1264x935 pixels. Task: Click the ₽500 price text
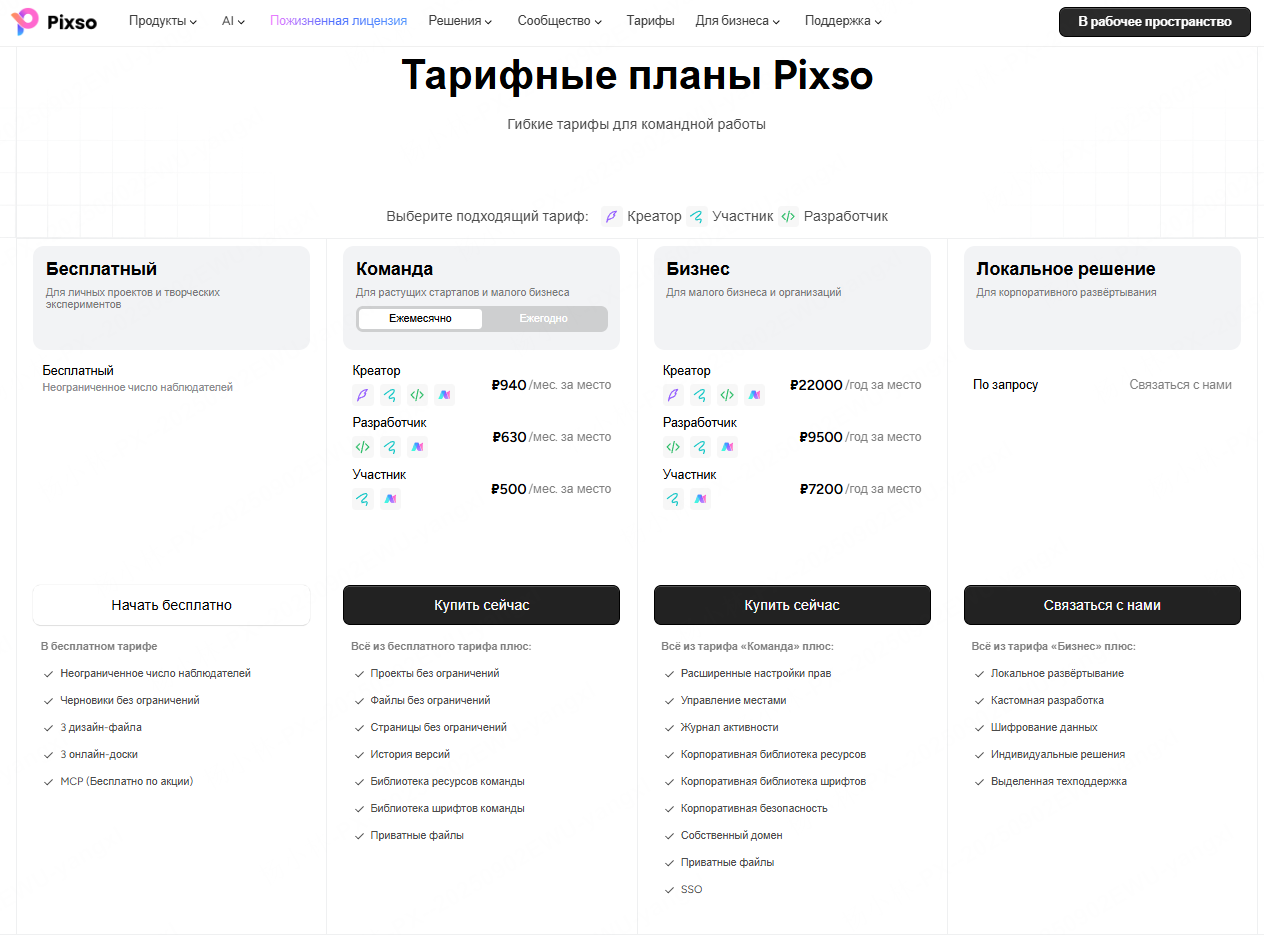tap(508, 489)
